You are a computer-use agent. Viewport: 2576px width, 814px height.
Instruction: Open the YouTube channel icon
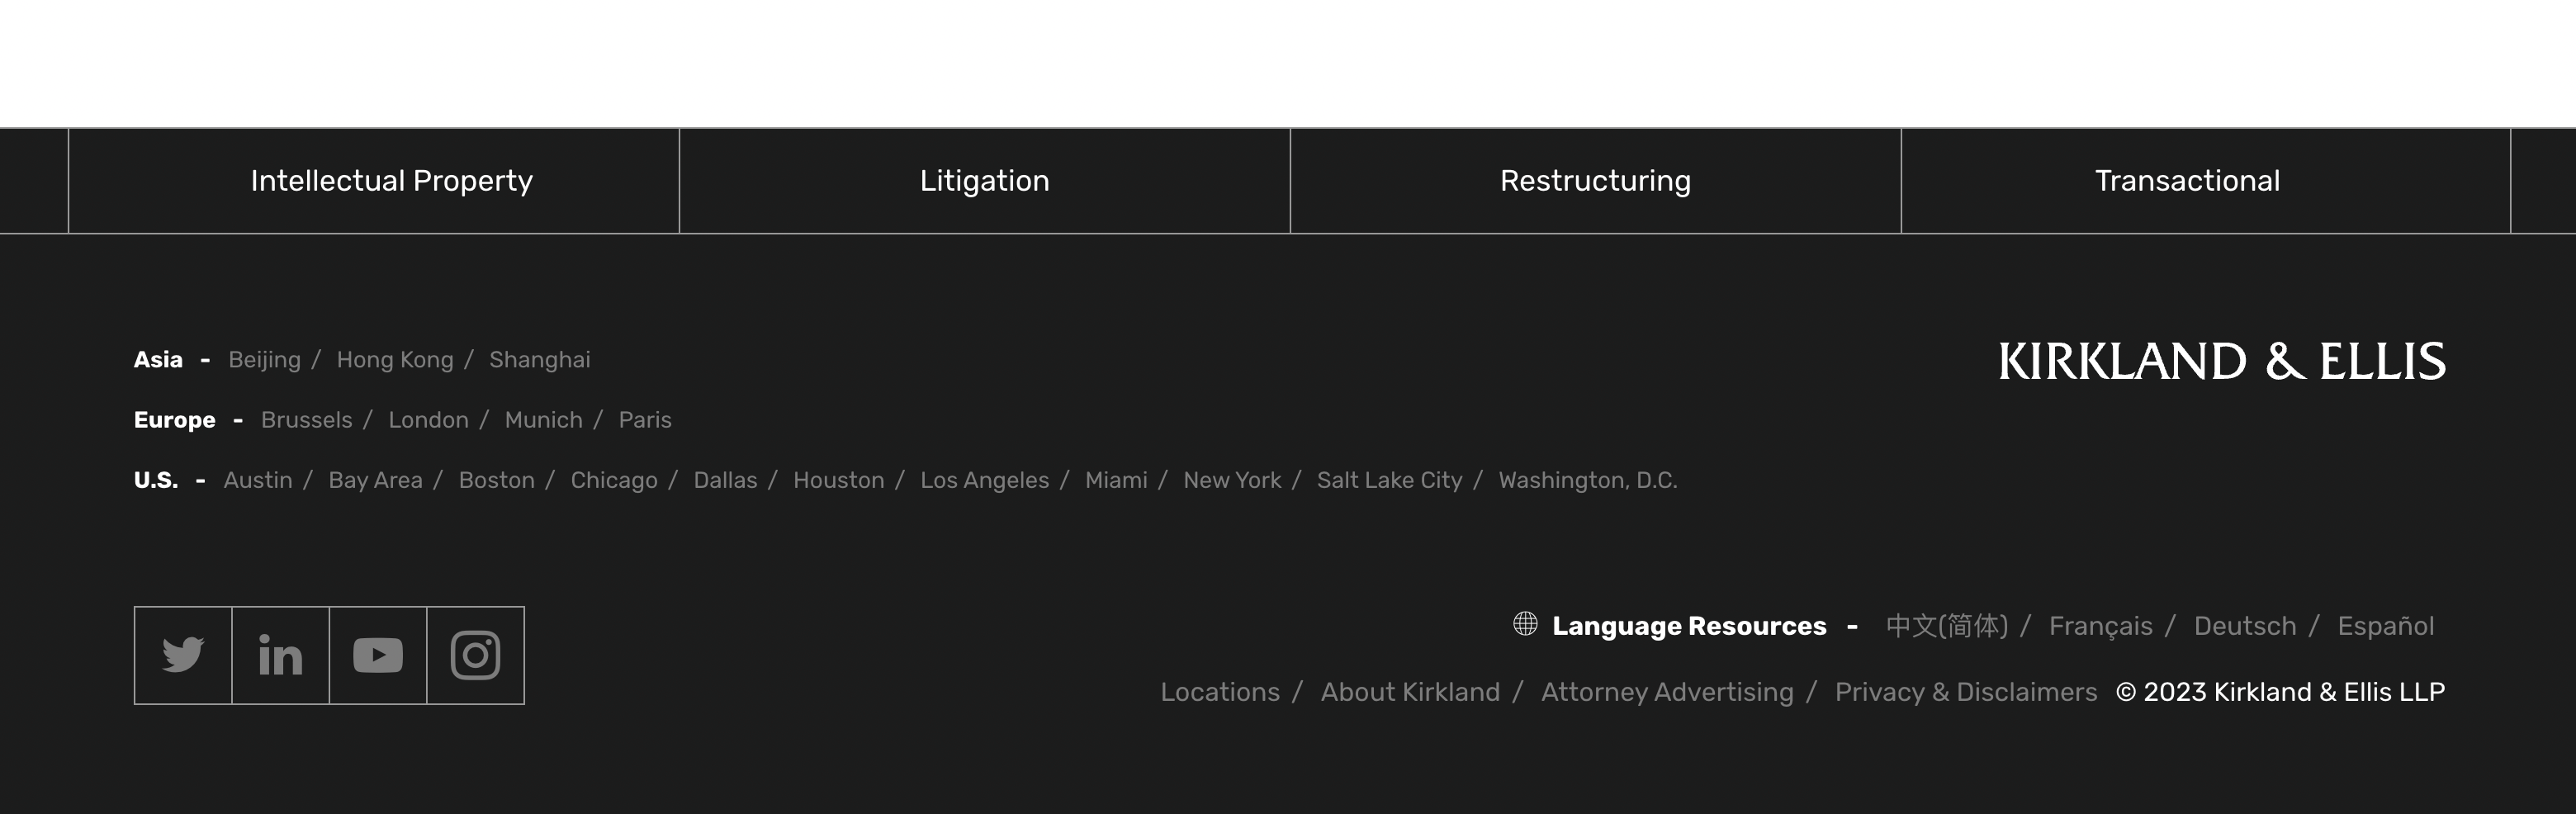click(378, 655)
